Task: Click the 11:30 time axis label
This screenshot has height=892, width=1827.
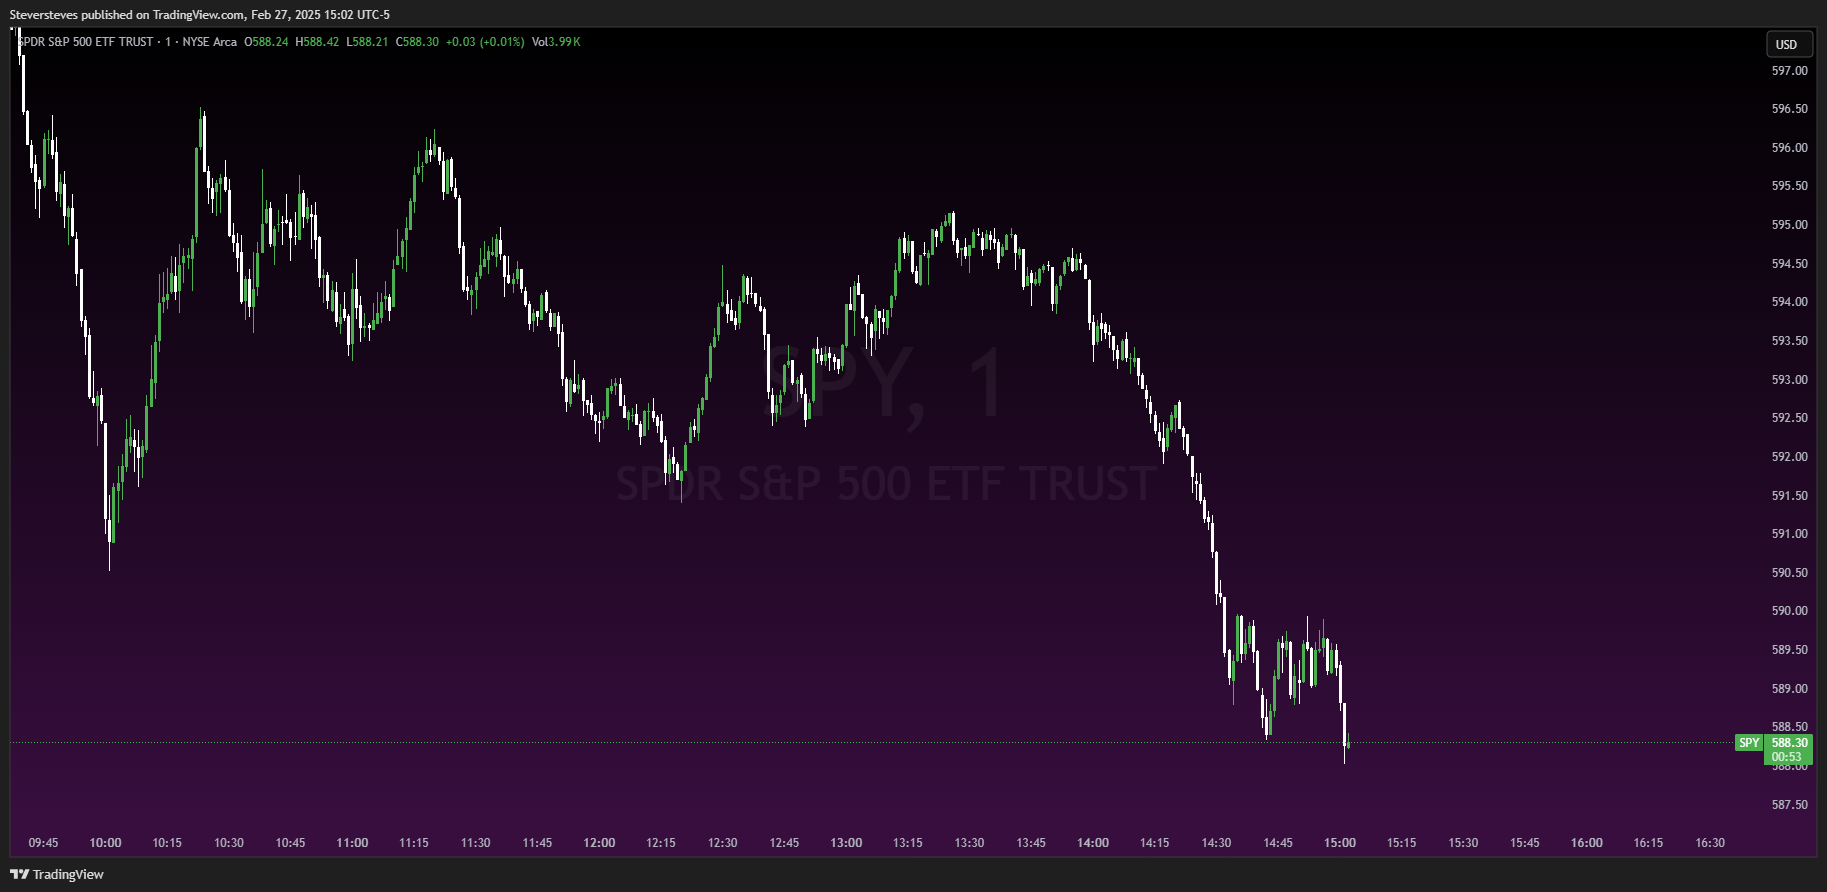Action: (476, 843)
